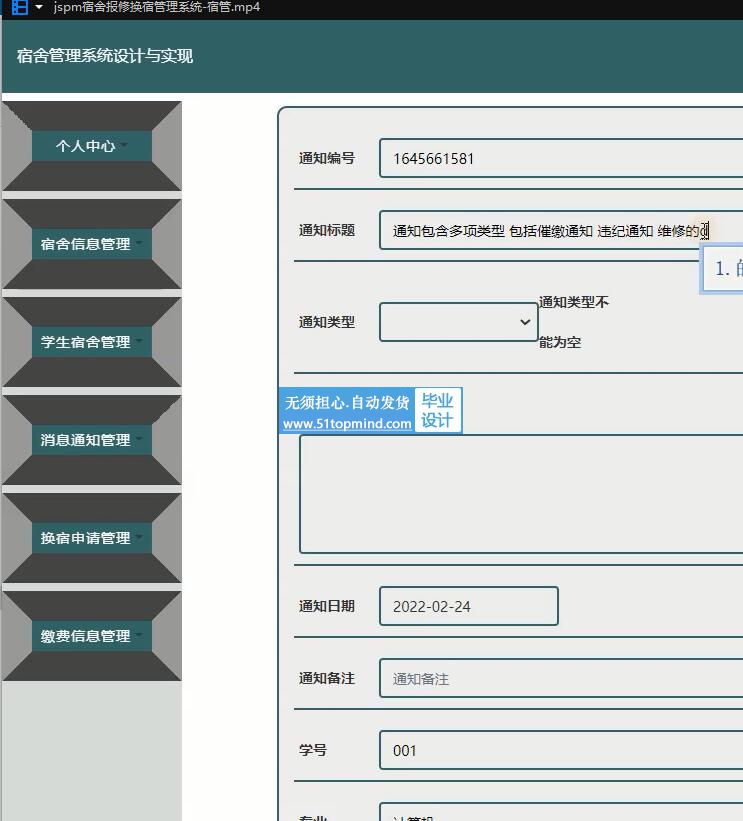Click the large notification content text area
The height and width of the screenshot is (821, 743).
point(521,494)
